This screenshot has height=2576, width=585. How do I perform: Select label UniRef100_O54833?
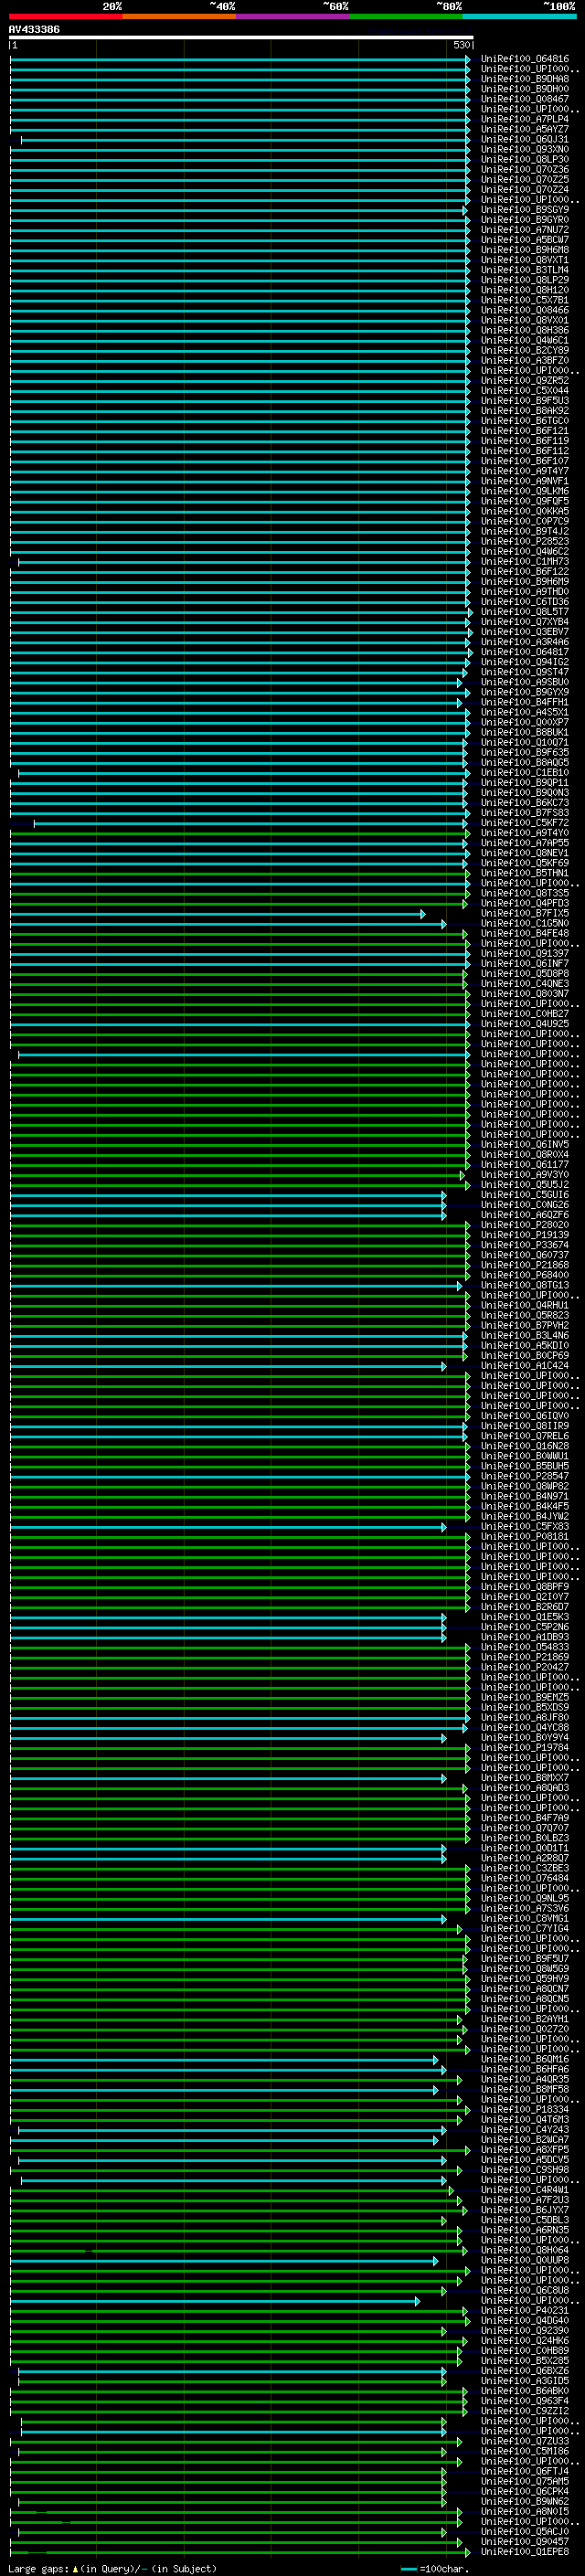(525, 1647)
